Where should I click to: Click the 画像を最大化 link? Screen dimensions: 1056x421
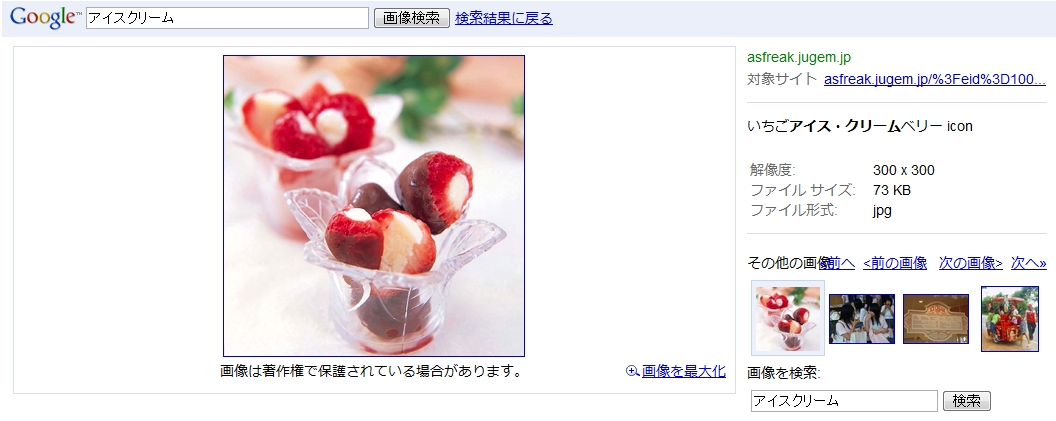pyautogui.click(x=684, y=371)
